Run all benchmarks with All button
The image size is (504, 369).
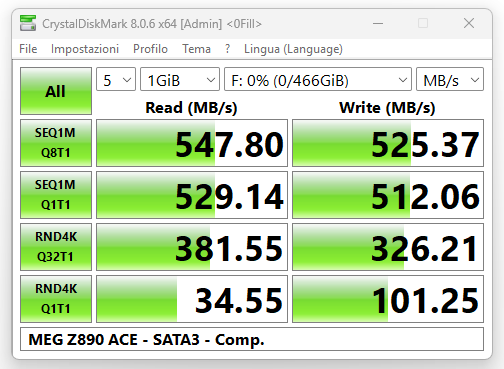pos(56,91)
